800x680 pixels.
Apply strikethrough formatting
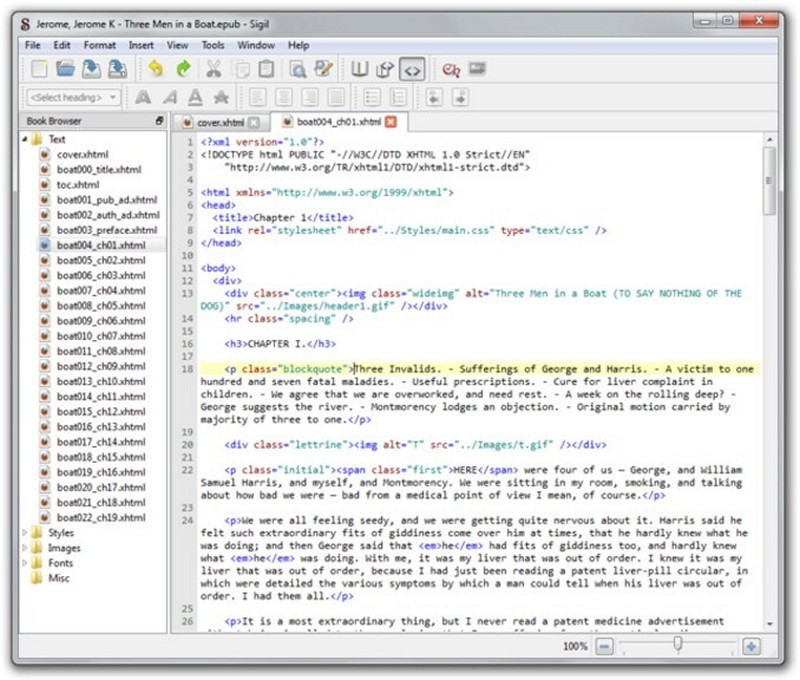point(221,97)
